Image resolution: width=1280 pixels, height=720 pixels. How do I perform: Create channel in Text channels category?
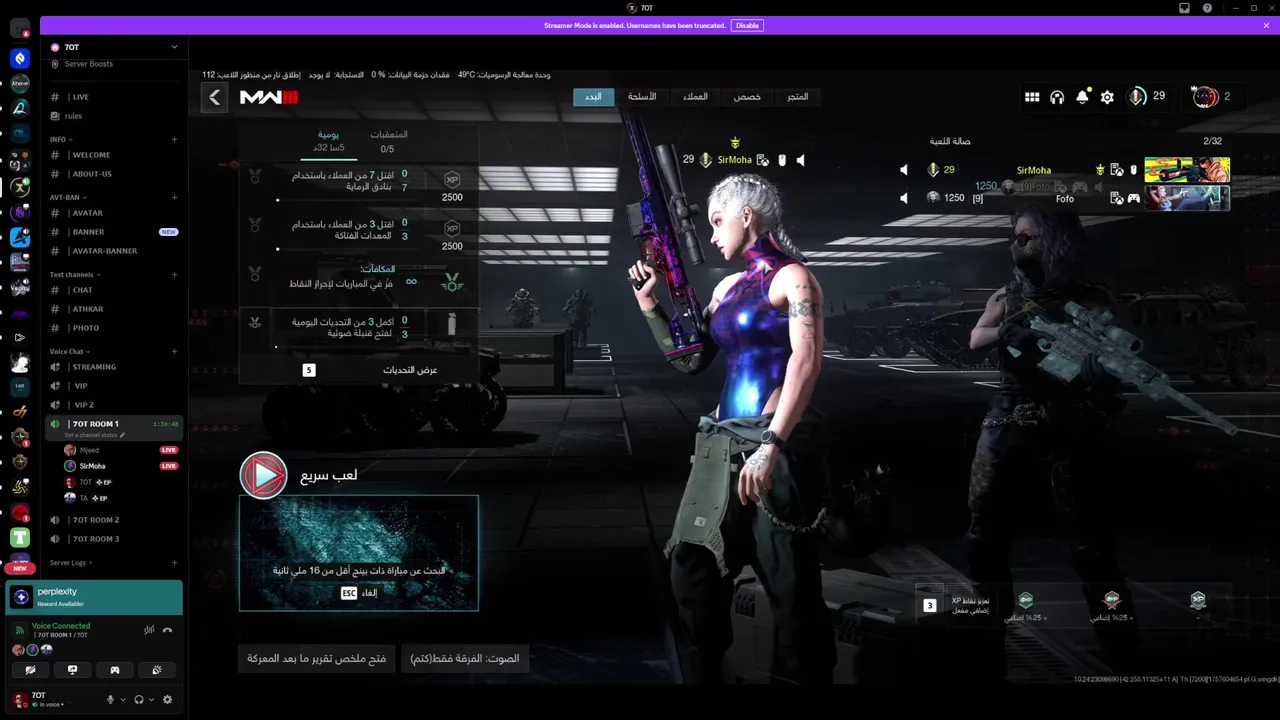coord(175,274)
